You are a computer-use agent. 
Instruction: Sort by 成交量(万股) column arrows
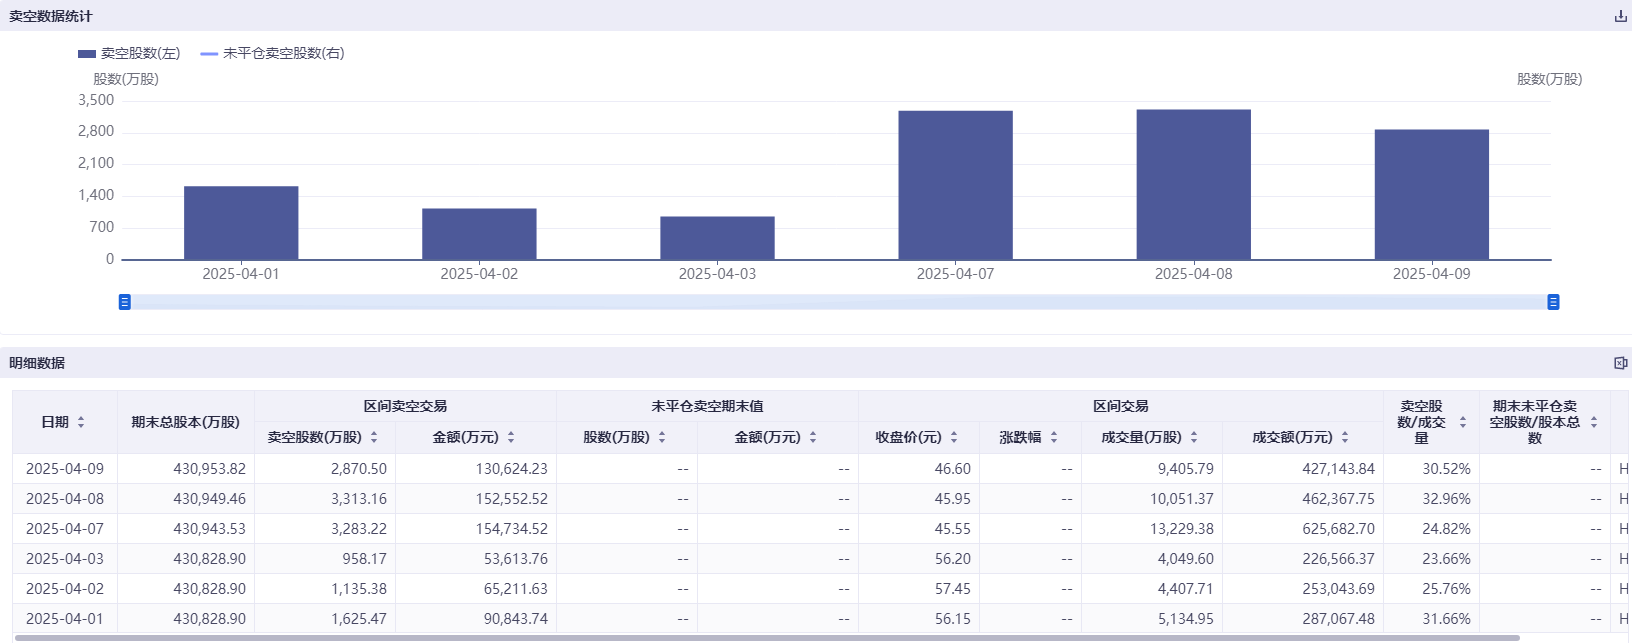(x=1194, y=437)
